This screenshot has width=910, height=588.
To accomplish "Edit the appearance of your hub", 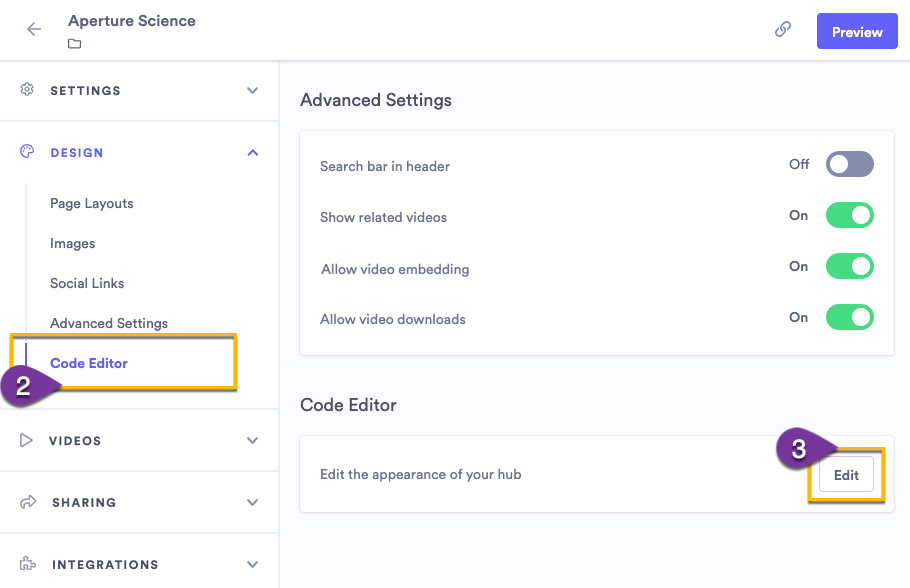I will point(846,475).
